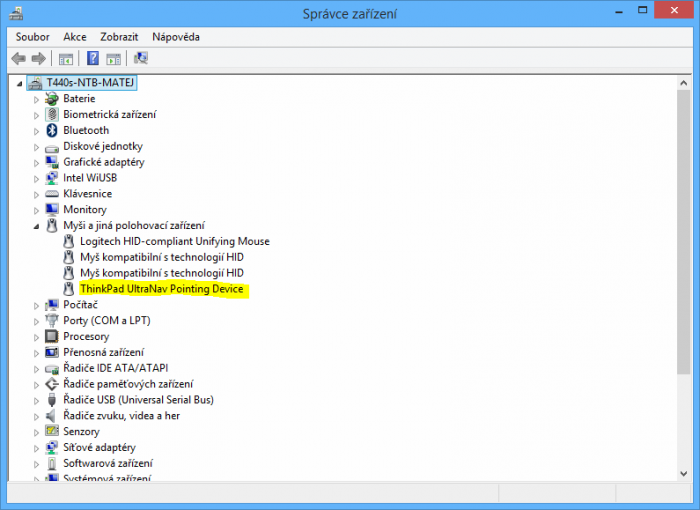Collapse the T440s-NTB-MATEJ root node
The image size is (700, 510).
21,83
